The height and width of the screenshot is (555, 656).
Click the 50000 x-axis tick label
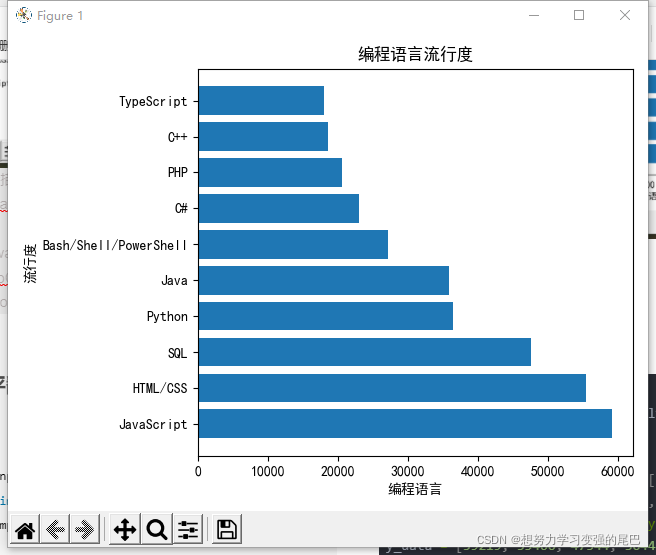point(548,471)
